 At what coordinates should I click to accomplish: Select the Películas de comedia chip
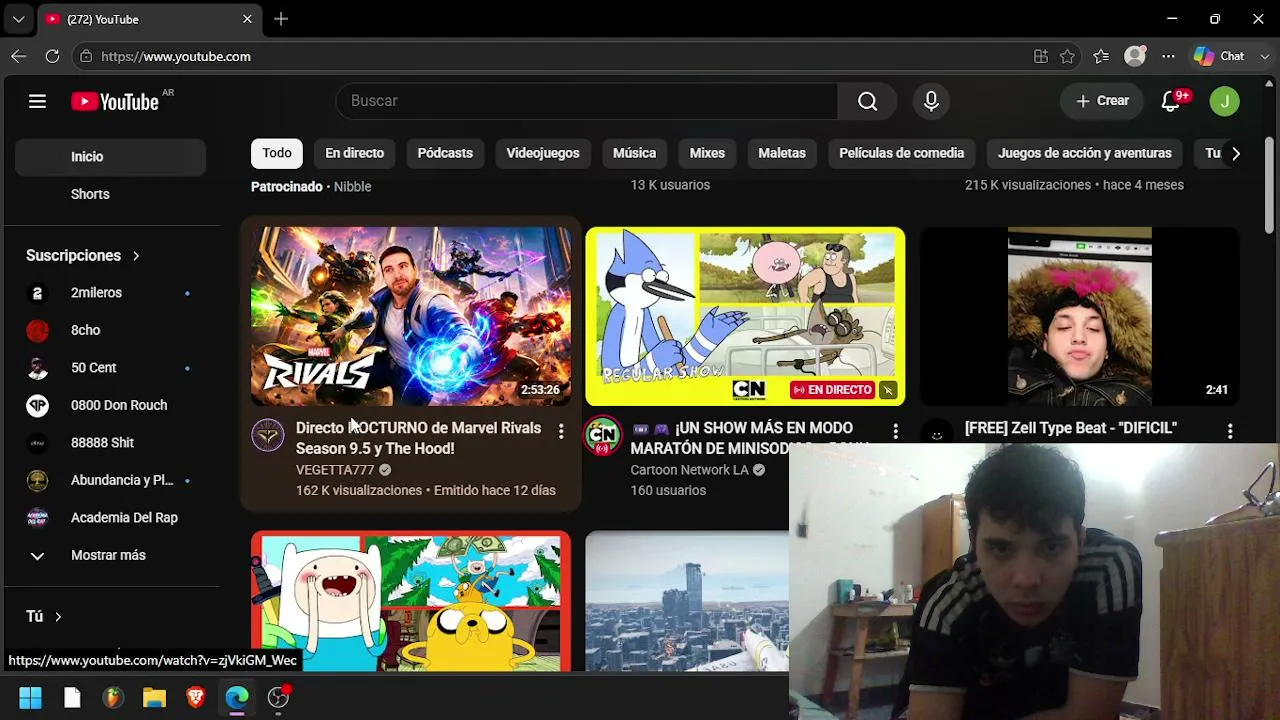[902, 153]
